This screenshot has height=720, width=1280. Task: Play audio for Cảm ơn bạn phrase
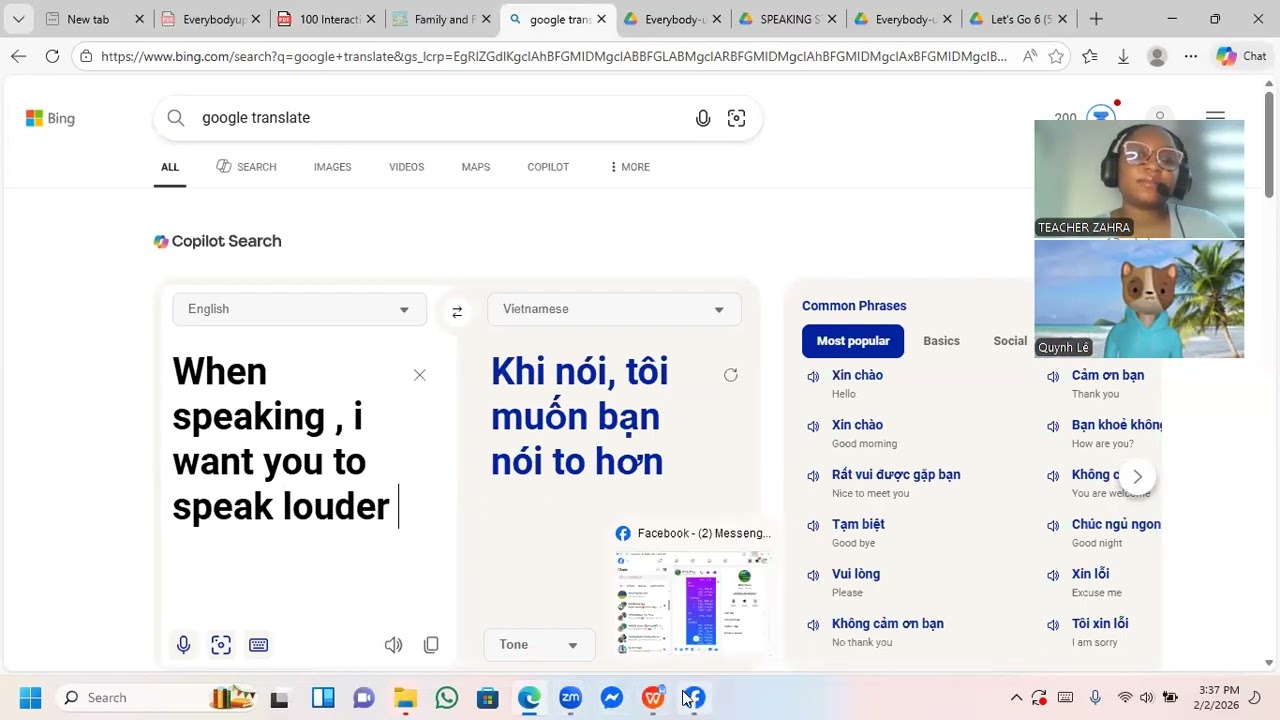tap(1053, 376)
